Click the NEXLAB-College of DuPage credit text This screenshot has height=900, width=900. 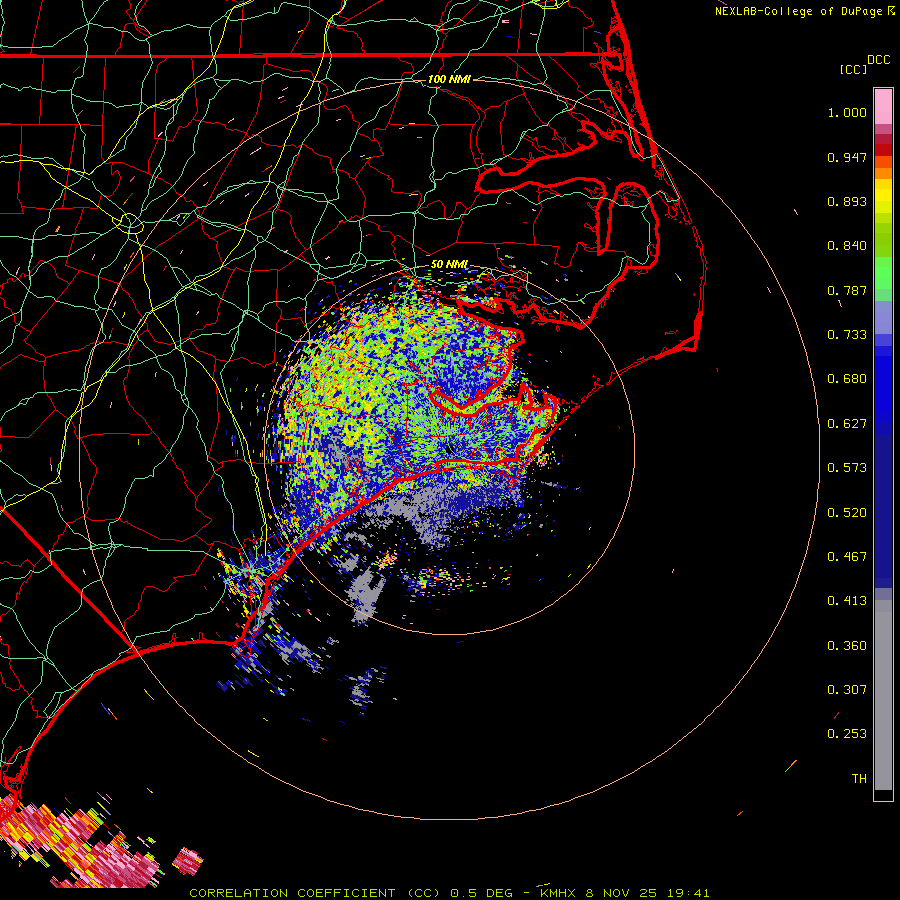(798, 11)
